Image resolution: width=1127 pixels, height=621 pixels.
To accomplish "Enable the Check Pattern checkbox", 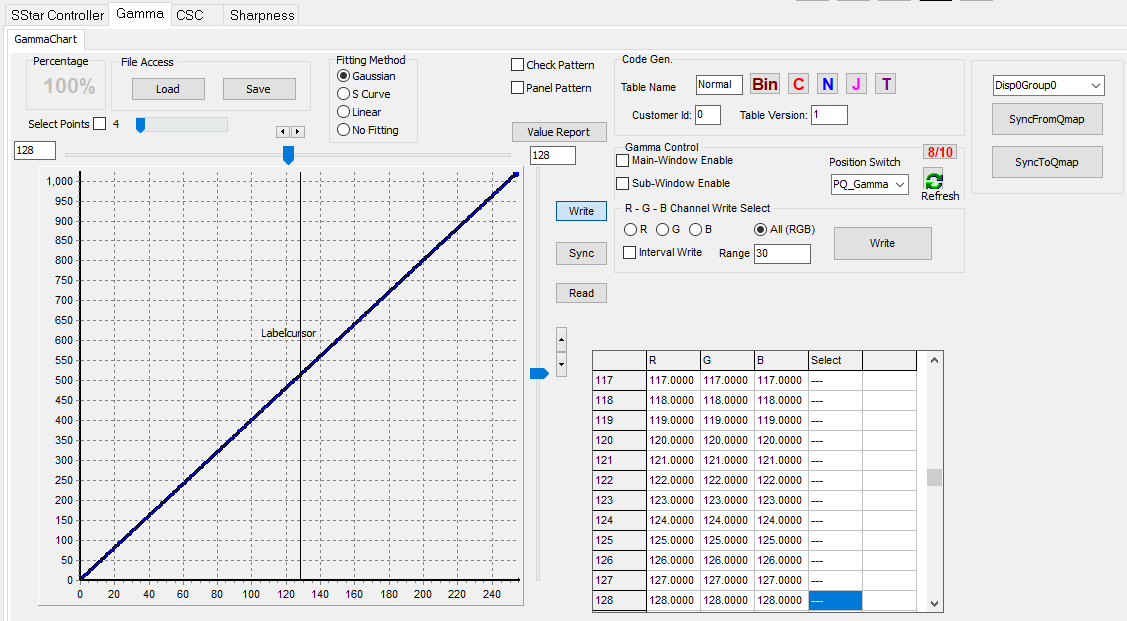I will [x=518, y=65].
